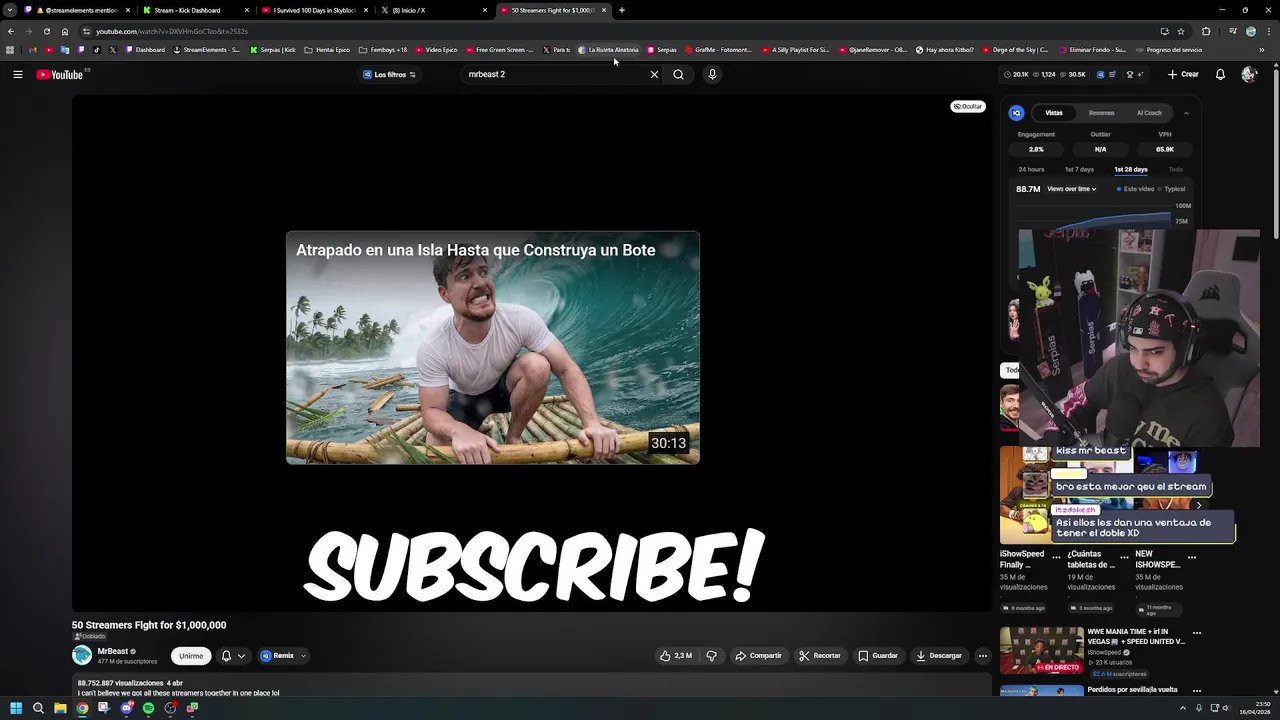Screen dimensions: 1280x720
Task: Open Windows Start menu
Action: (x=15, y=708)
